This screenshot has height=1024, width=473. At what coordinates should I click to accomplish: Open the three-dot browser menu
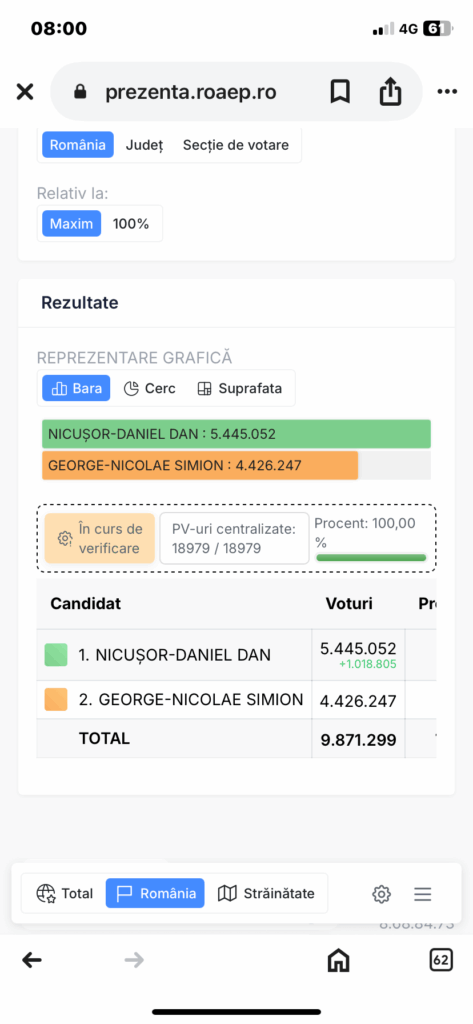click(x=447, y=92)
